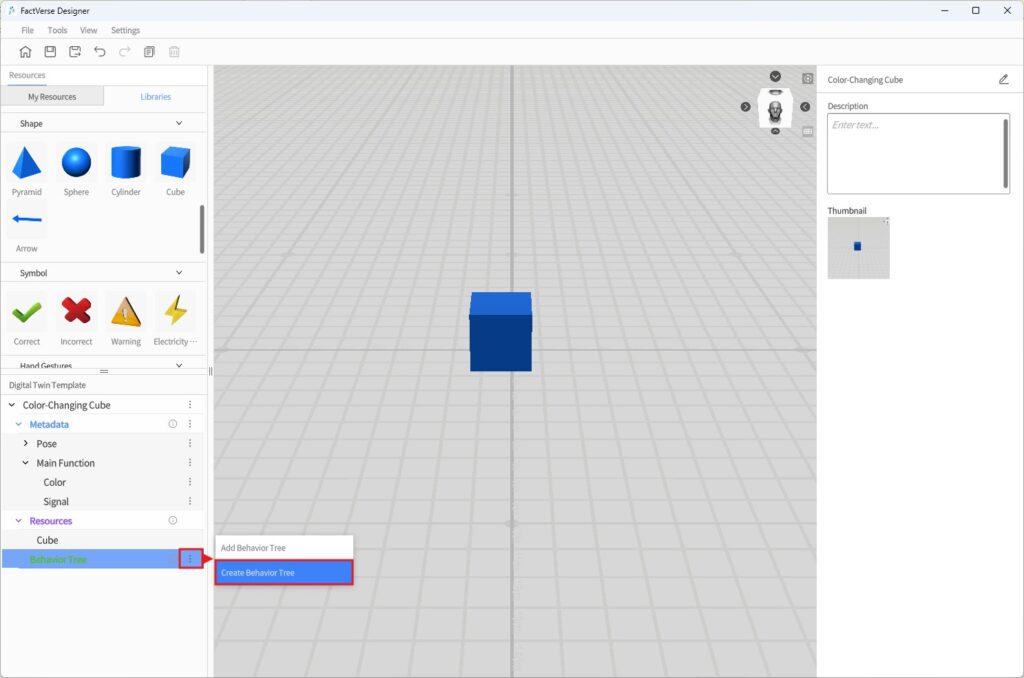Toggle the grid display icon in viewport
1024x678 pixels.
(808, 131)
